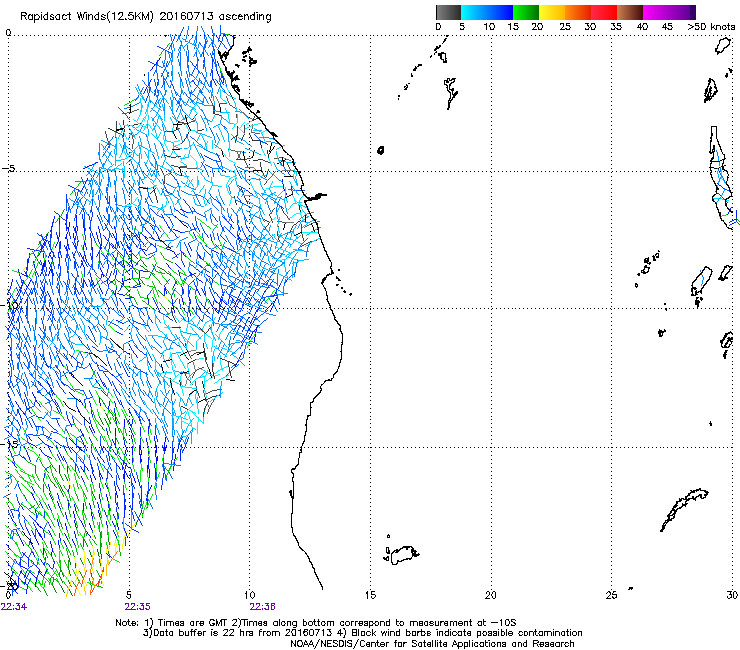This screenshot has width=740, height=650.
Task: Click the '35' color scale label
Action: click(616, 27)
